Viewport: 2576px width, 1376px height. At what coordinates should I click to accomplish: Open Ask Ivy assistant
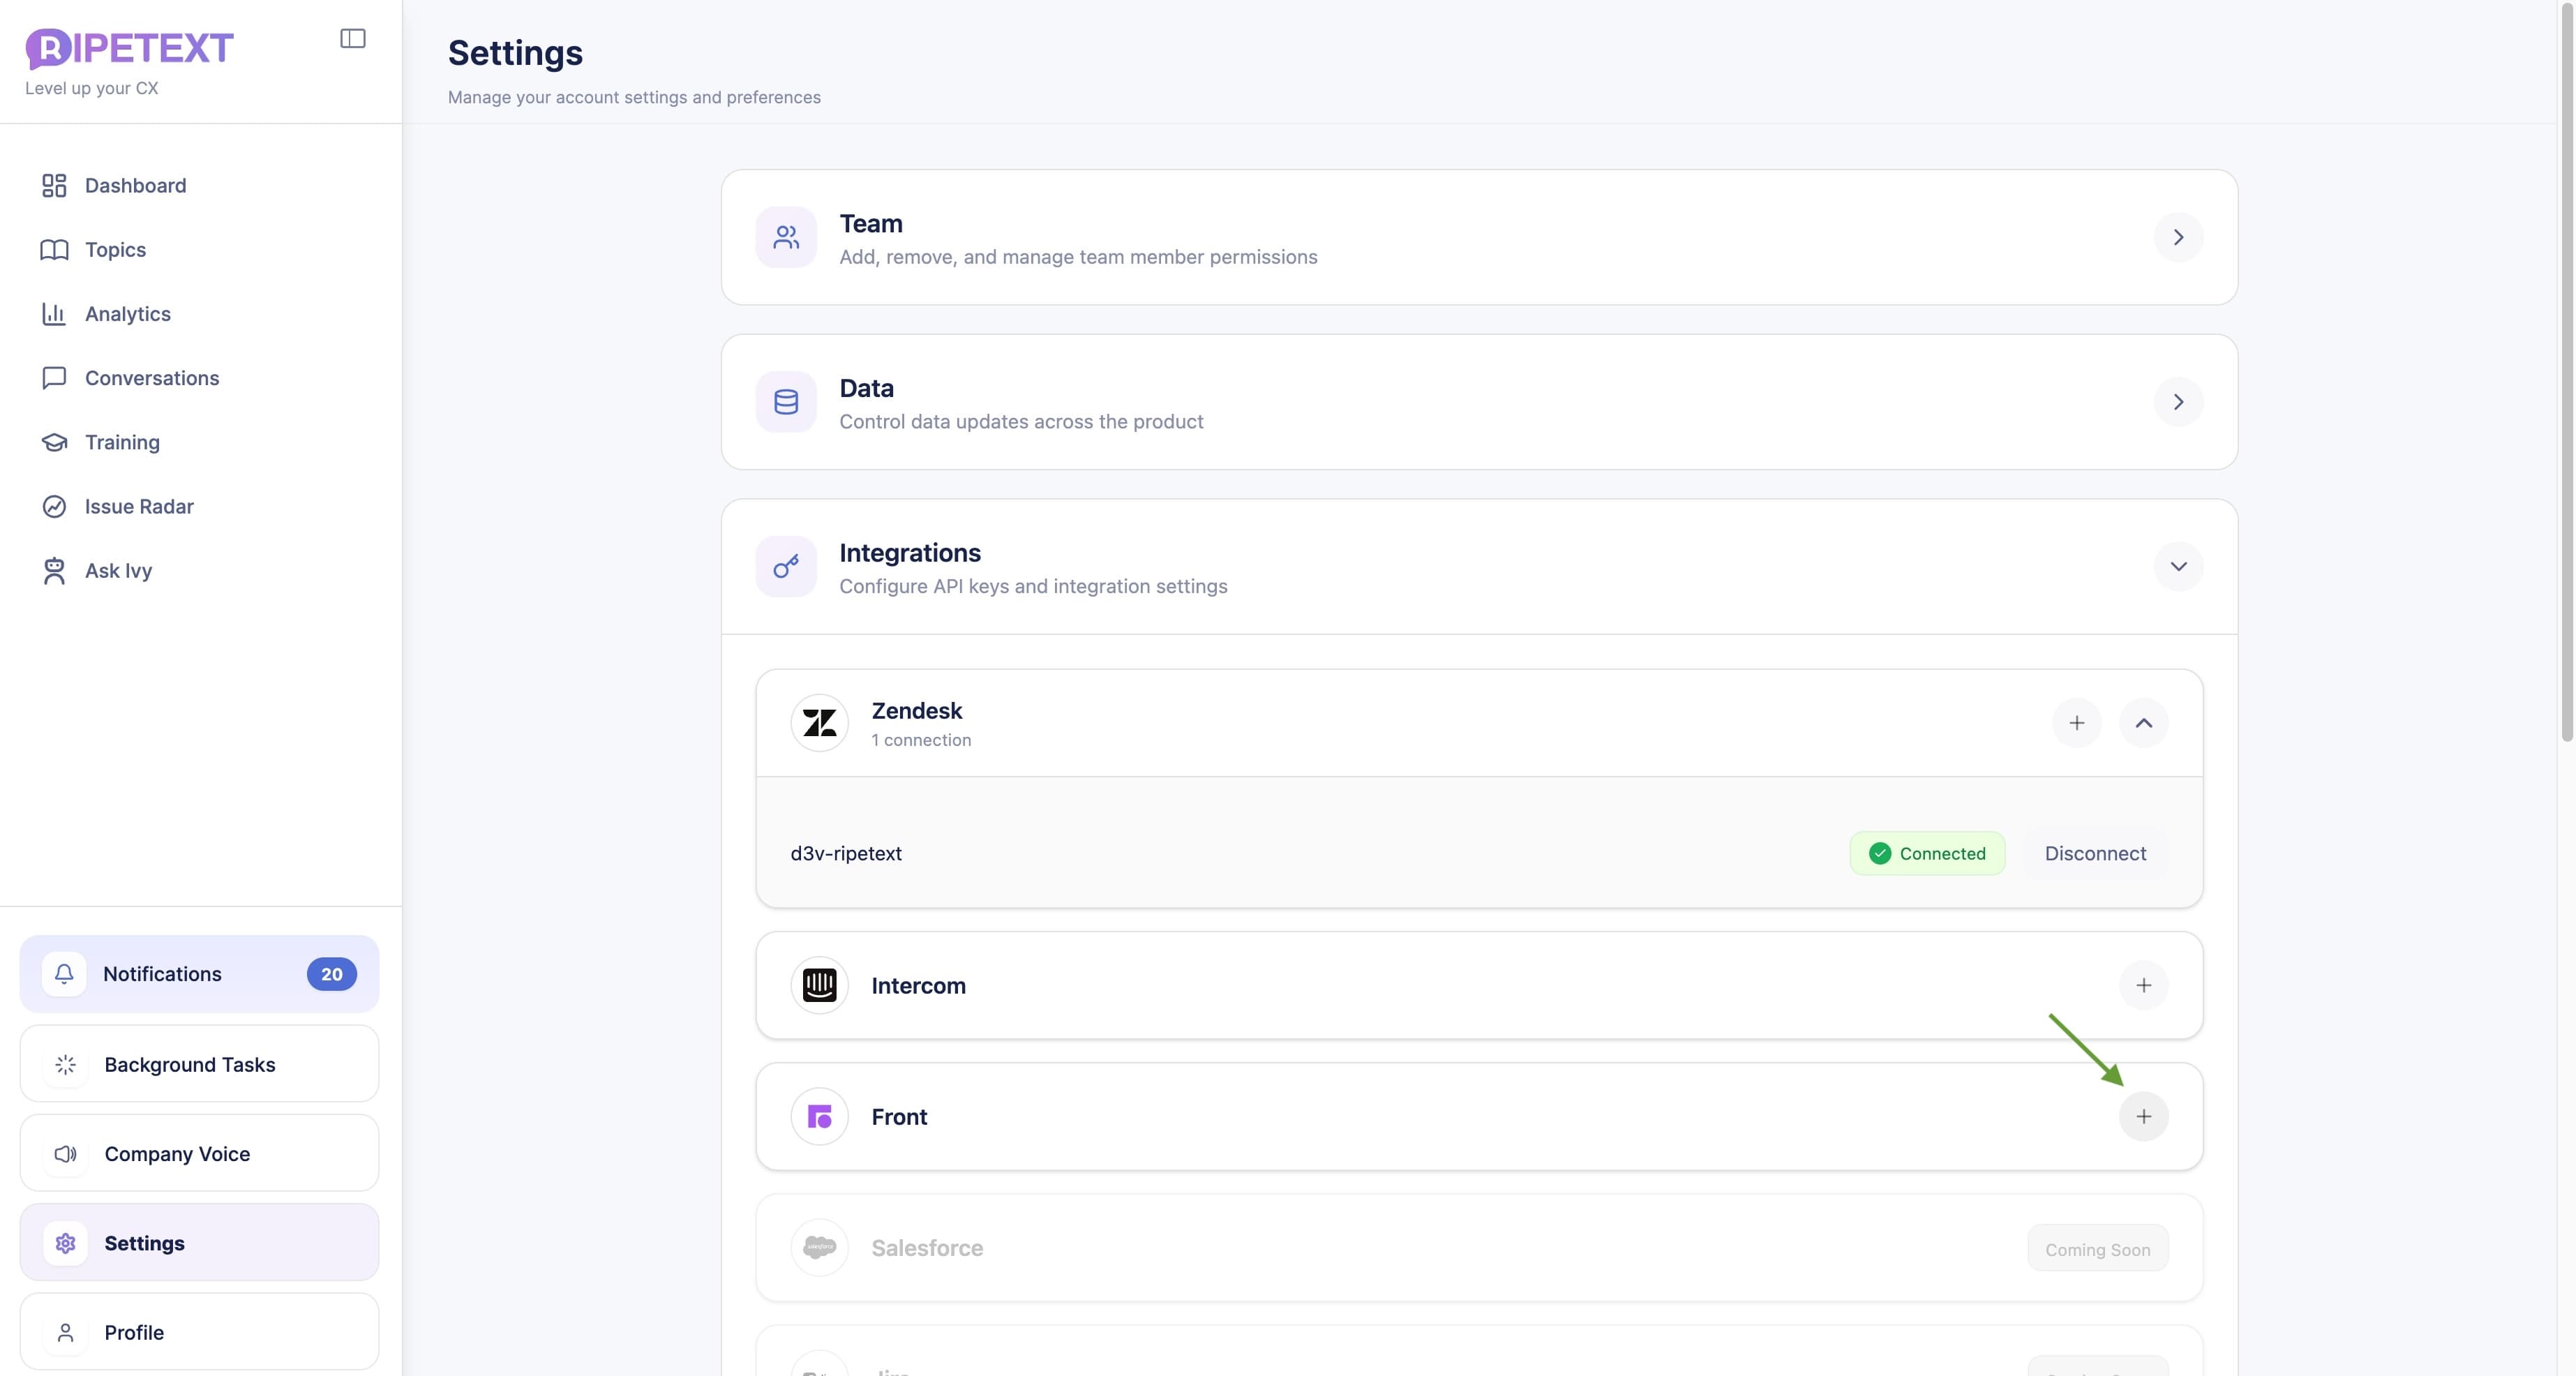click(118, 570)
